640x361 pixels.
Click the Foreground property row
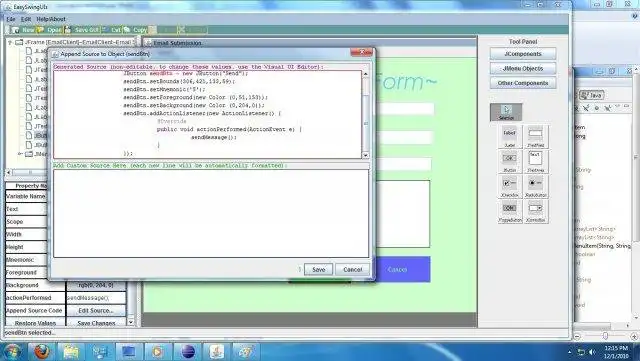27,272
